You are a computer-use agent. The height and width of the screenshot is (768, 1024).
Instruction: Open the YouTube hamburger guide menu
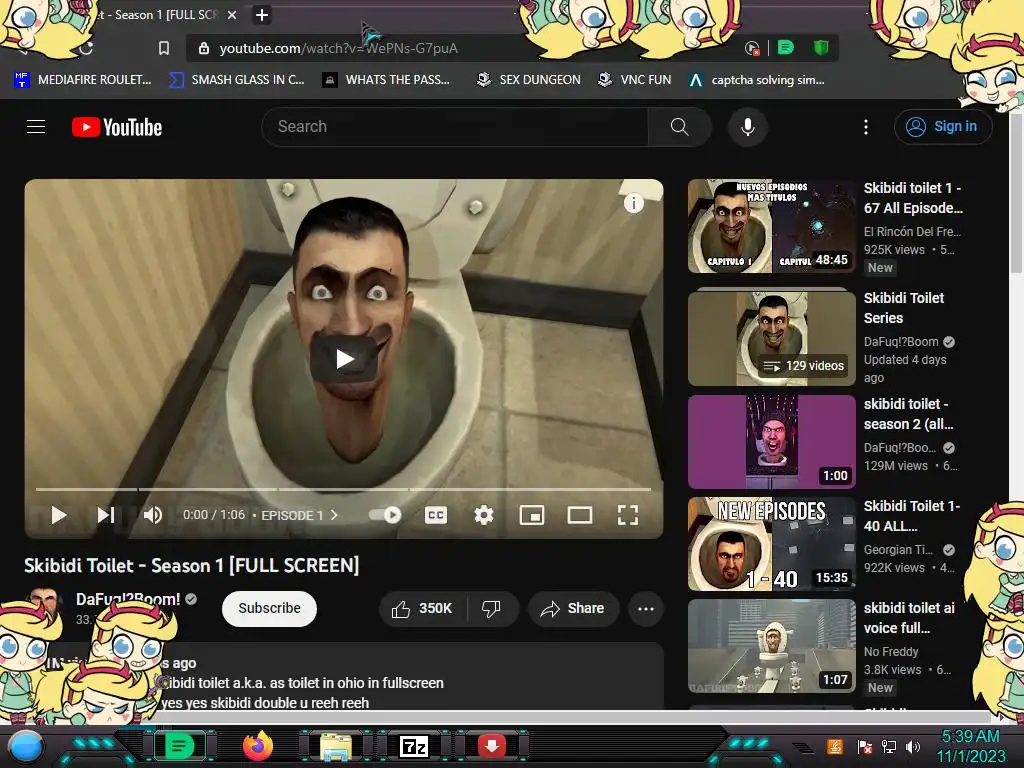(x=36, y=127)
